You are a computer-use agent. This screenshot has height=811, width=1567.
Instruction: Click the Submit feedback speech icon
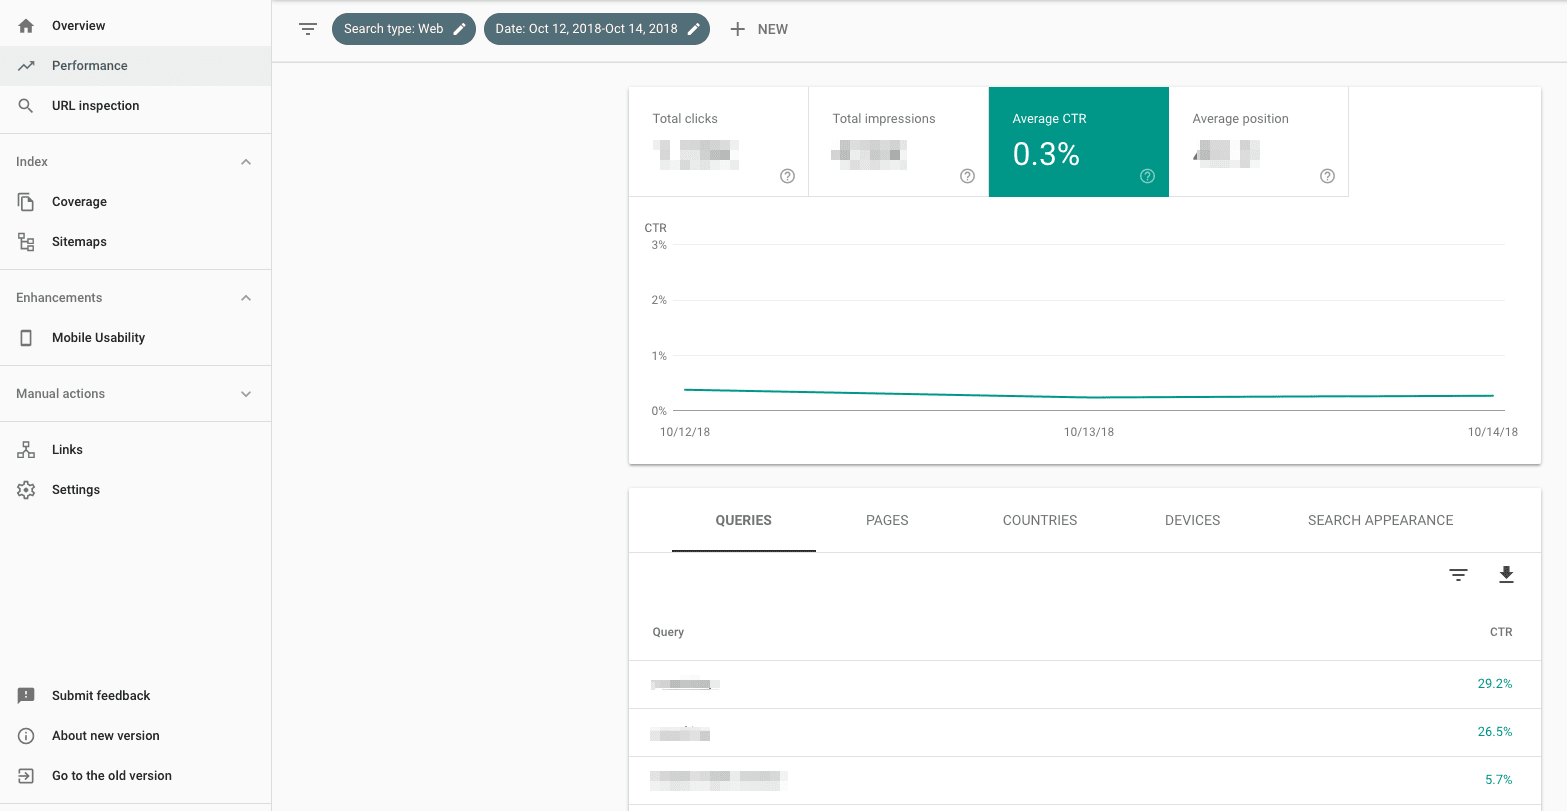click(26, 695)
